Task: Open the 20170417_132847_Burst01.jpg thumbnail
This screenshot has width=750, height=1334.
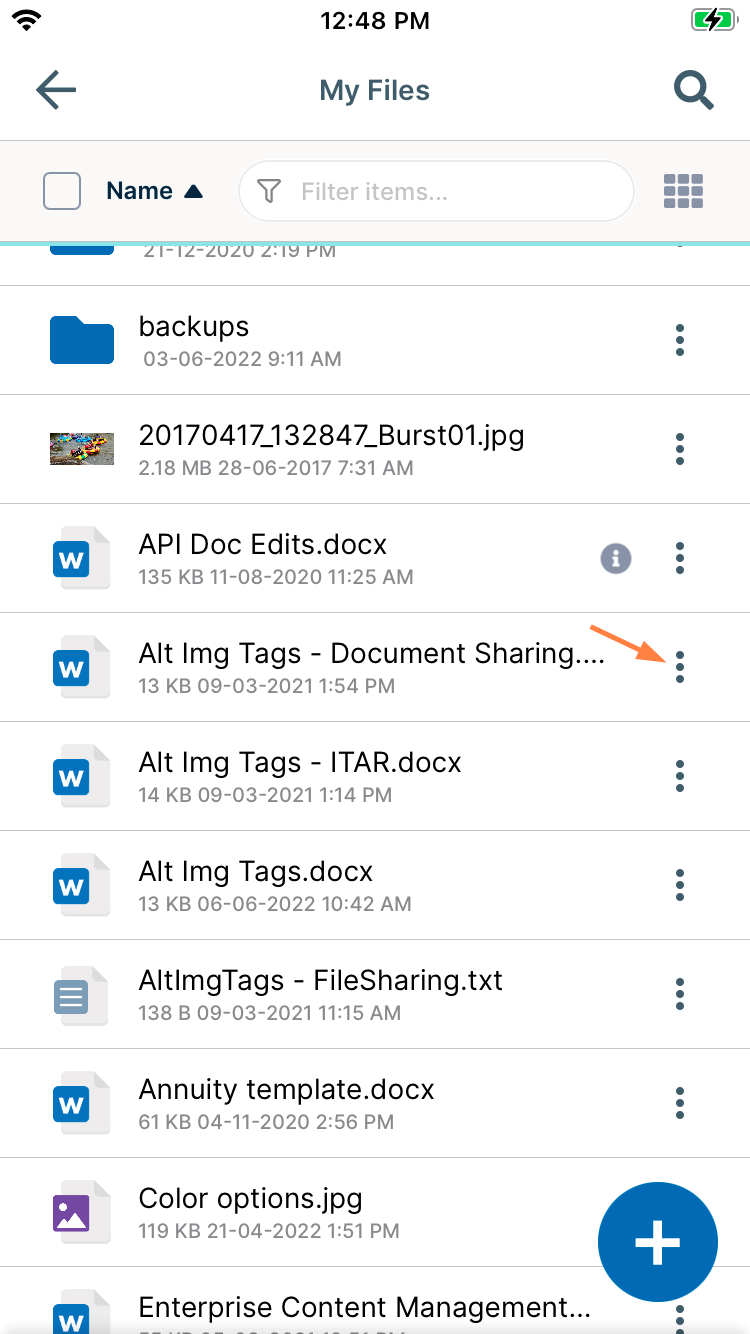Action: 81,449
